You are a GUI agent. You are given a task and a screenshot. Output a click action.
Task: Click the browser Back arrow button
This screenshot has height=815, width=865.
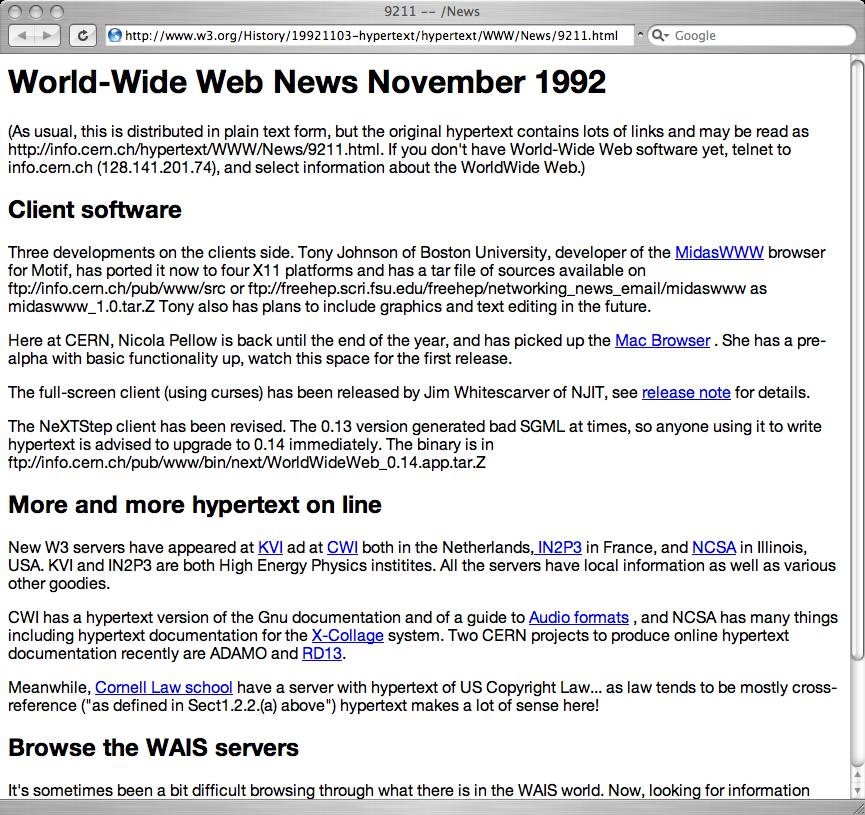click(22, 36)
